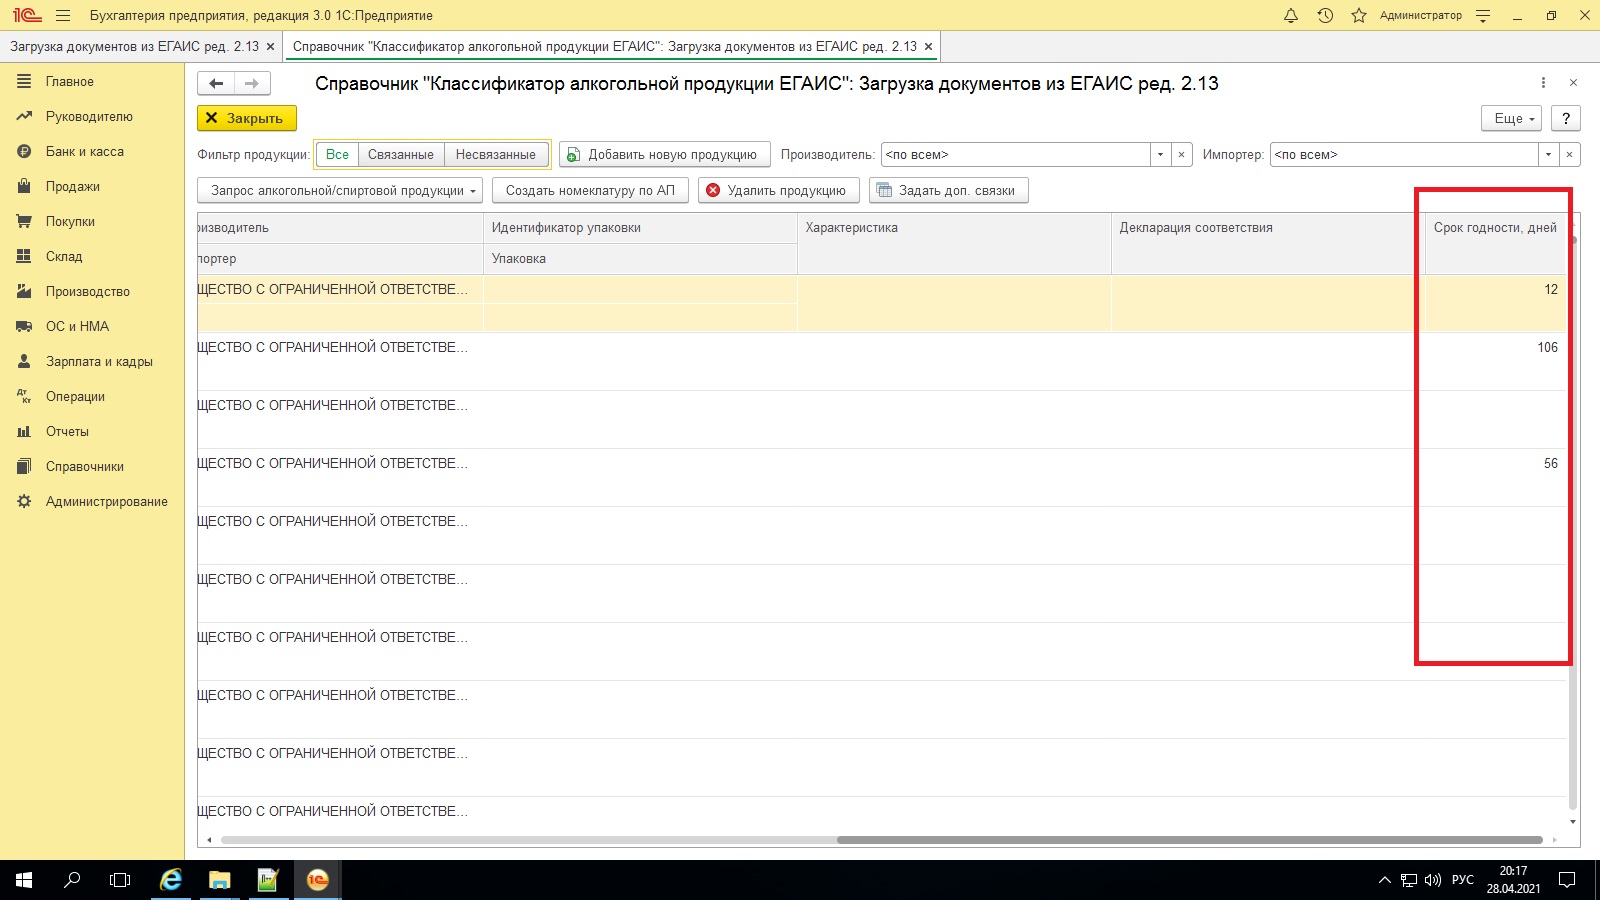This screenshot has width=1600, height=900.
Task: Select the highlighted cell with value 12
Action: click(x=1495, y=303)
